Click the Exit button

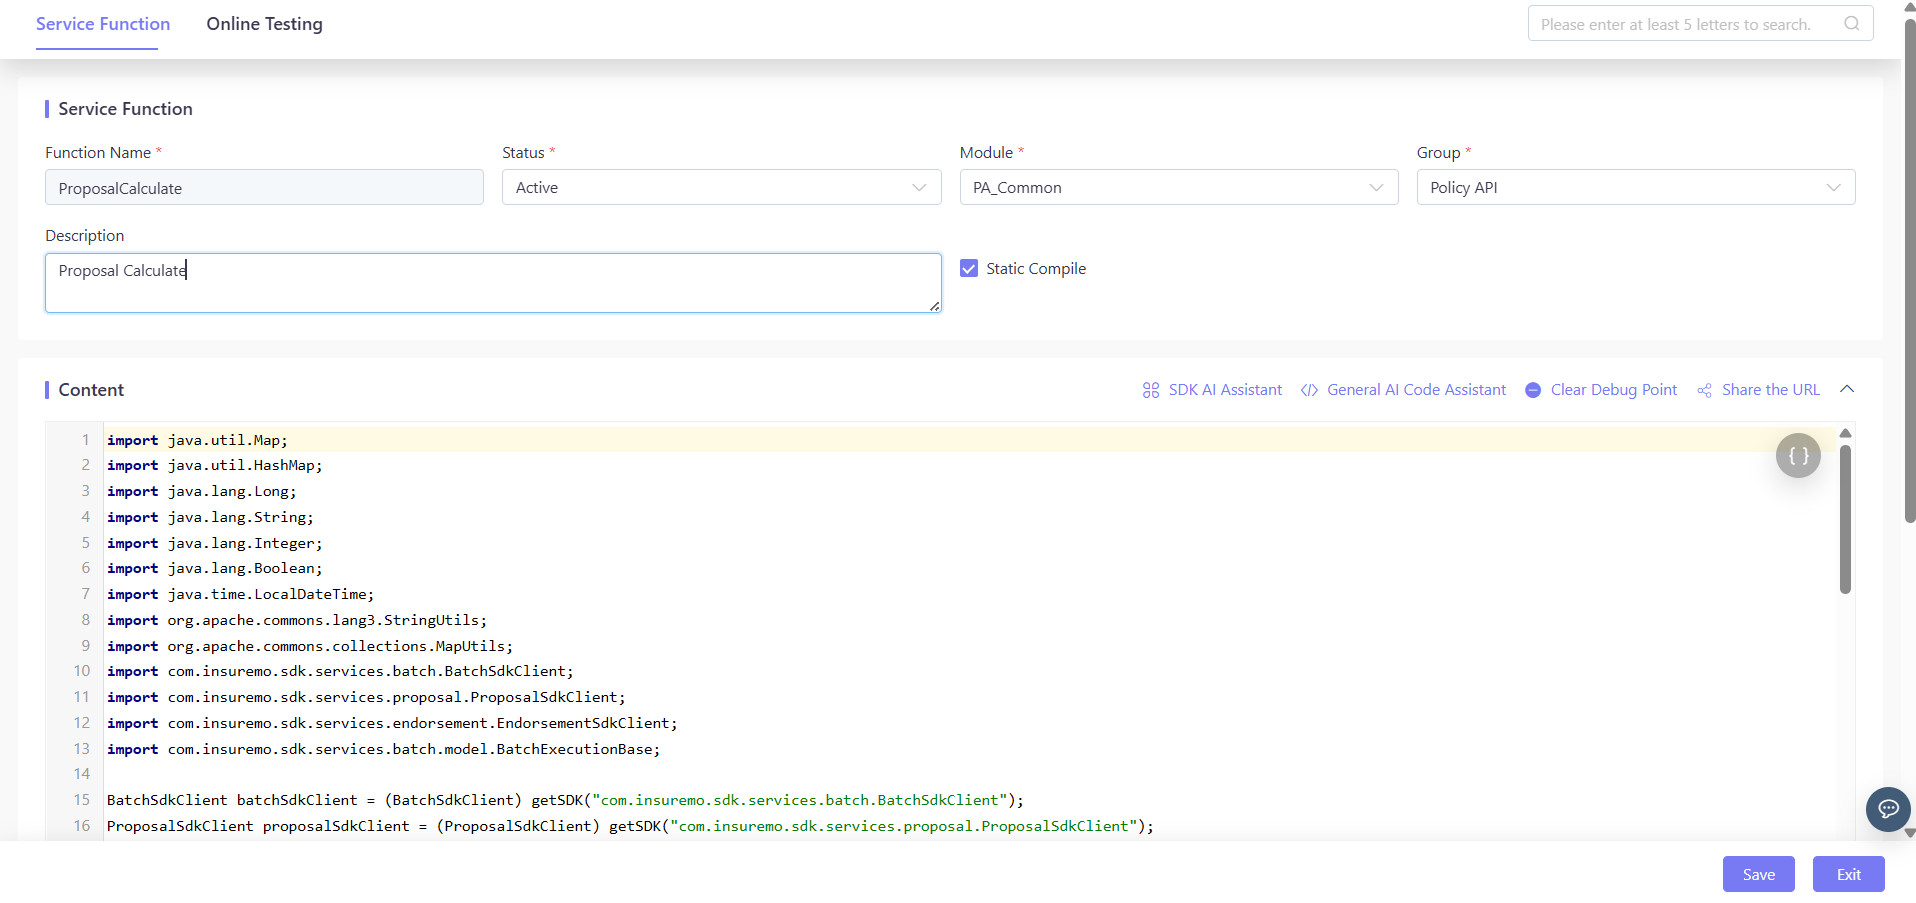click(x=1848, y=874)
